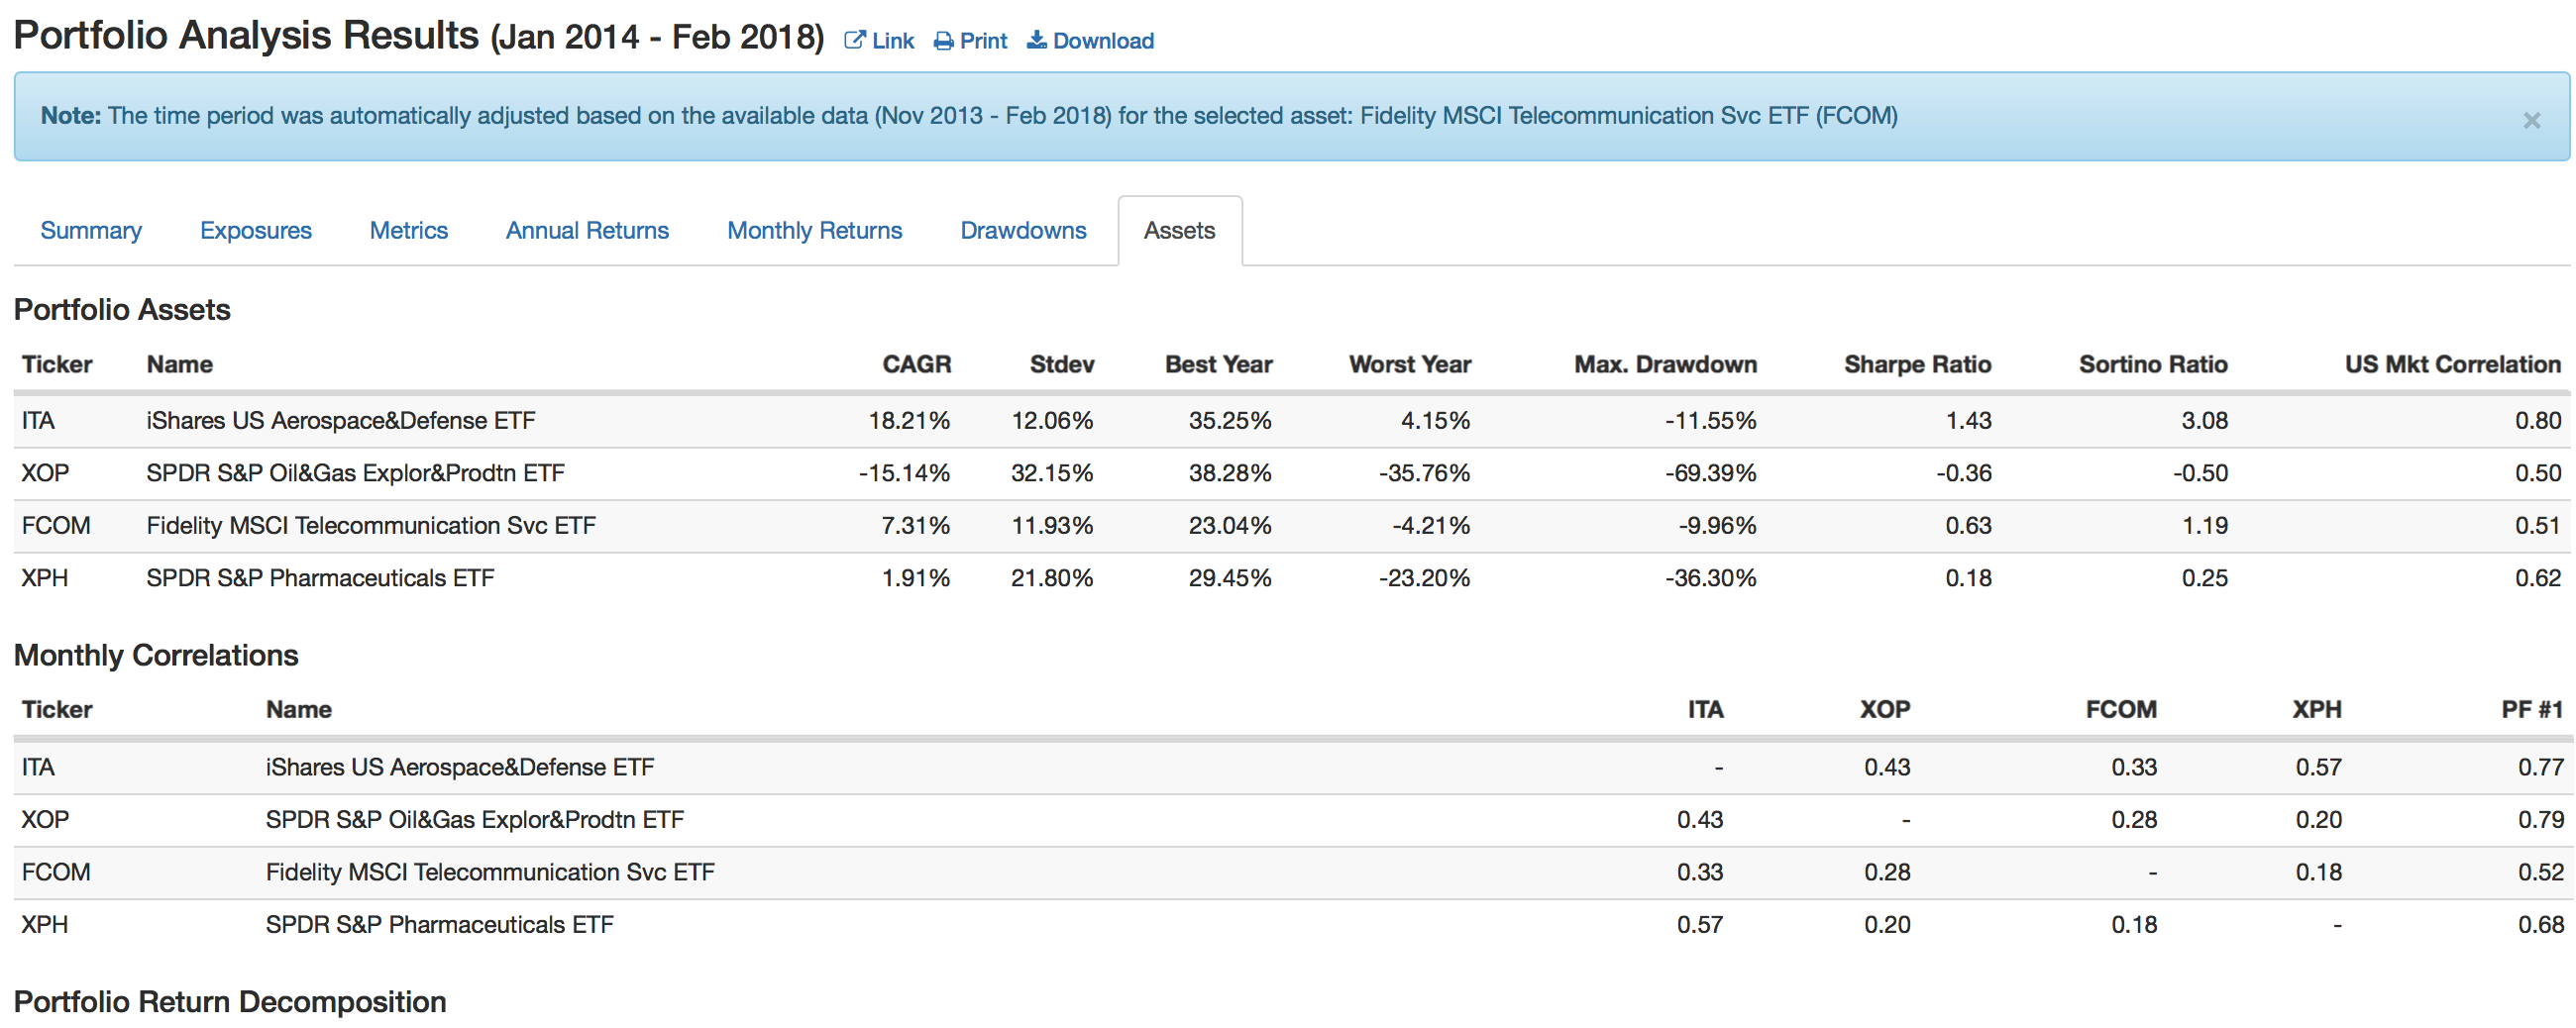Viewport: 2576px width, 1028px height.
Task: Select FCOM ticker in Portfolio Assets table
Action: [x=56, y=525]
